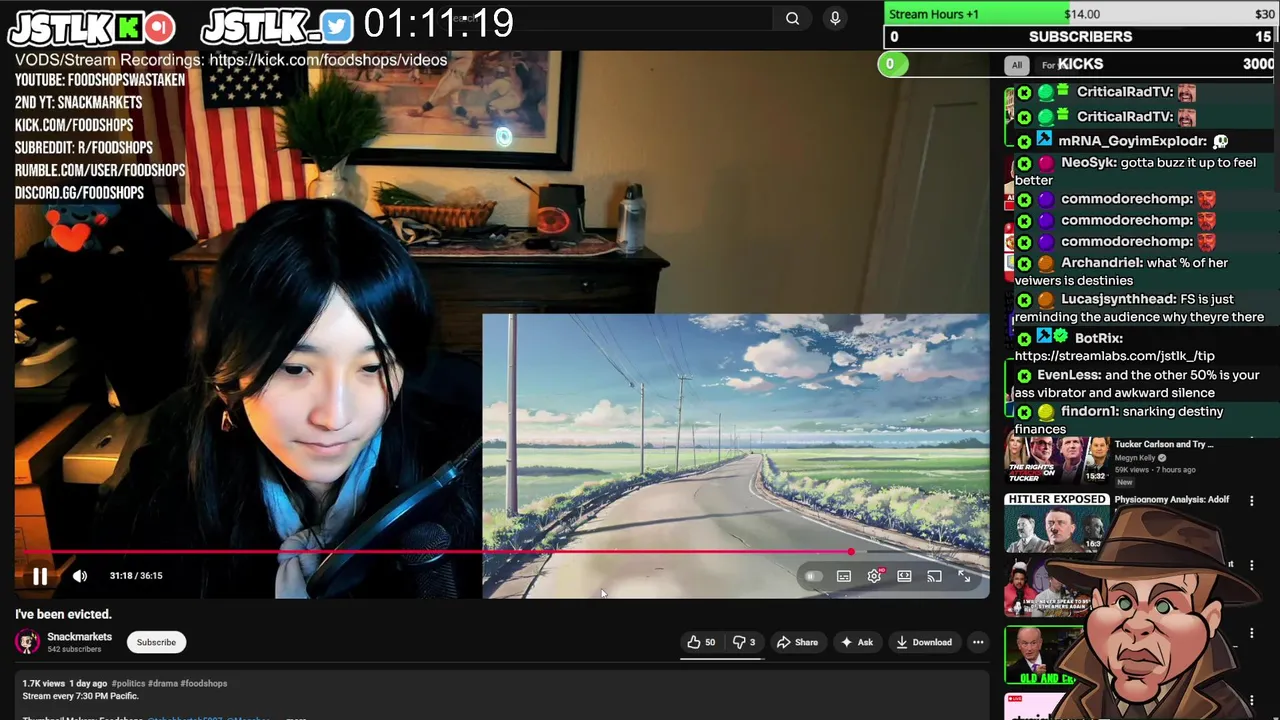
Task: Toggle the autoplay switch in player
Action: tap(813, 577)
